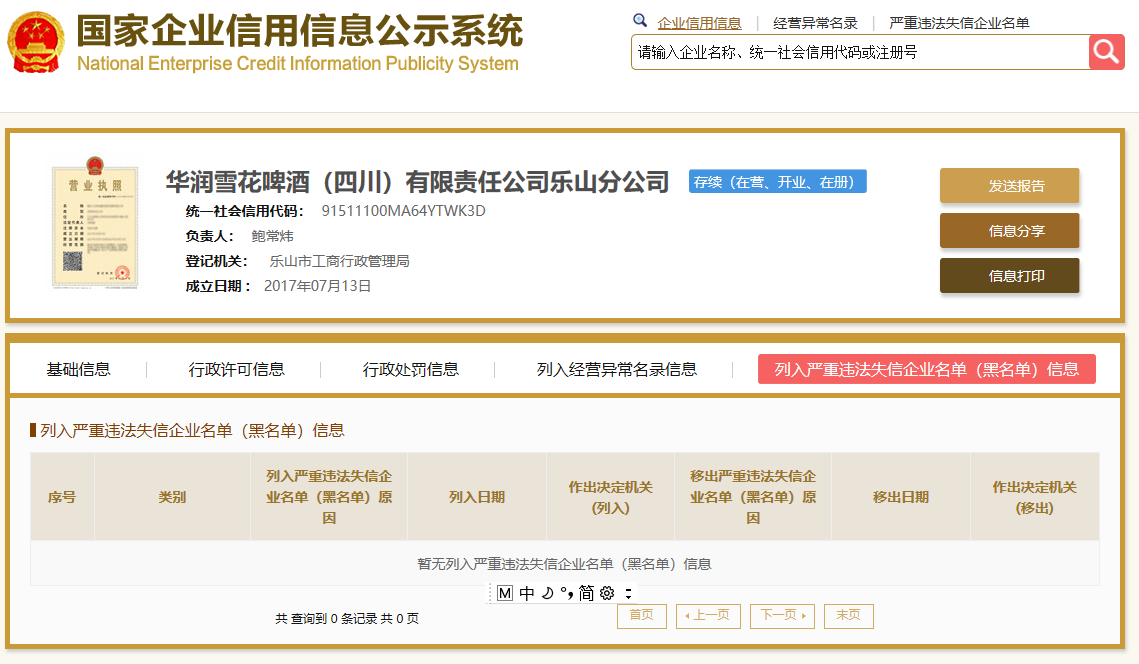
Task: Click the 移出严重违法失信企业名单（黑名单）原因 column header
Action: click(753, 497)
